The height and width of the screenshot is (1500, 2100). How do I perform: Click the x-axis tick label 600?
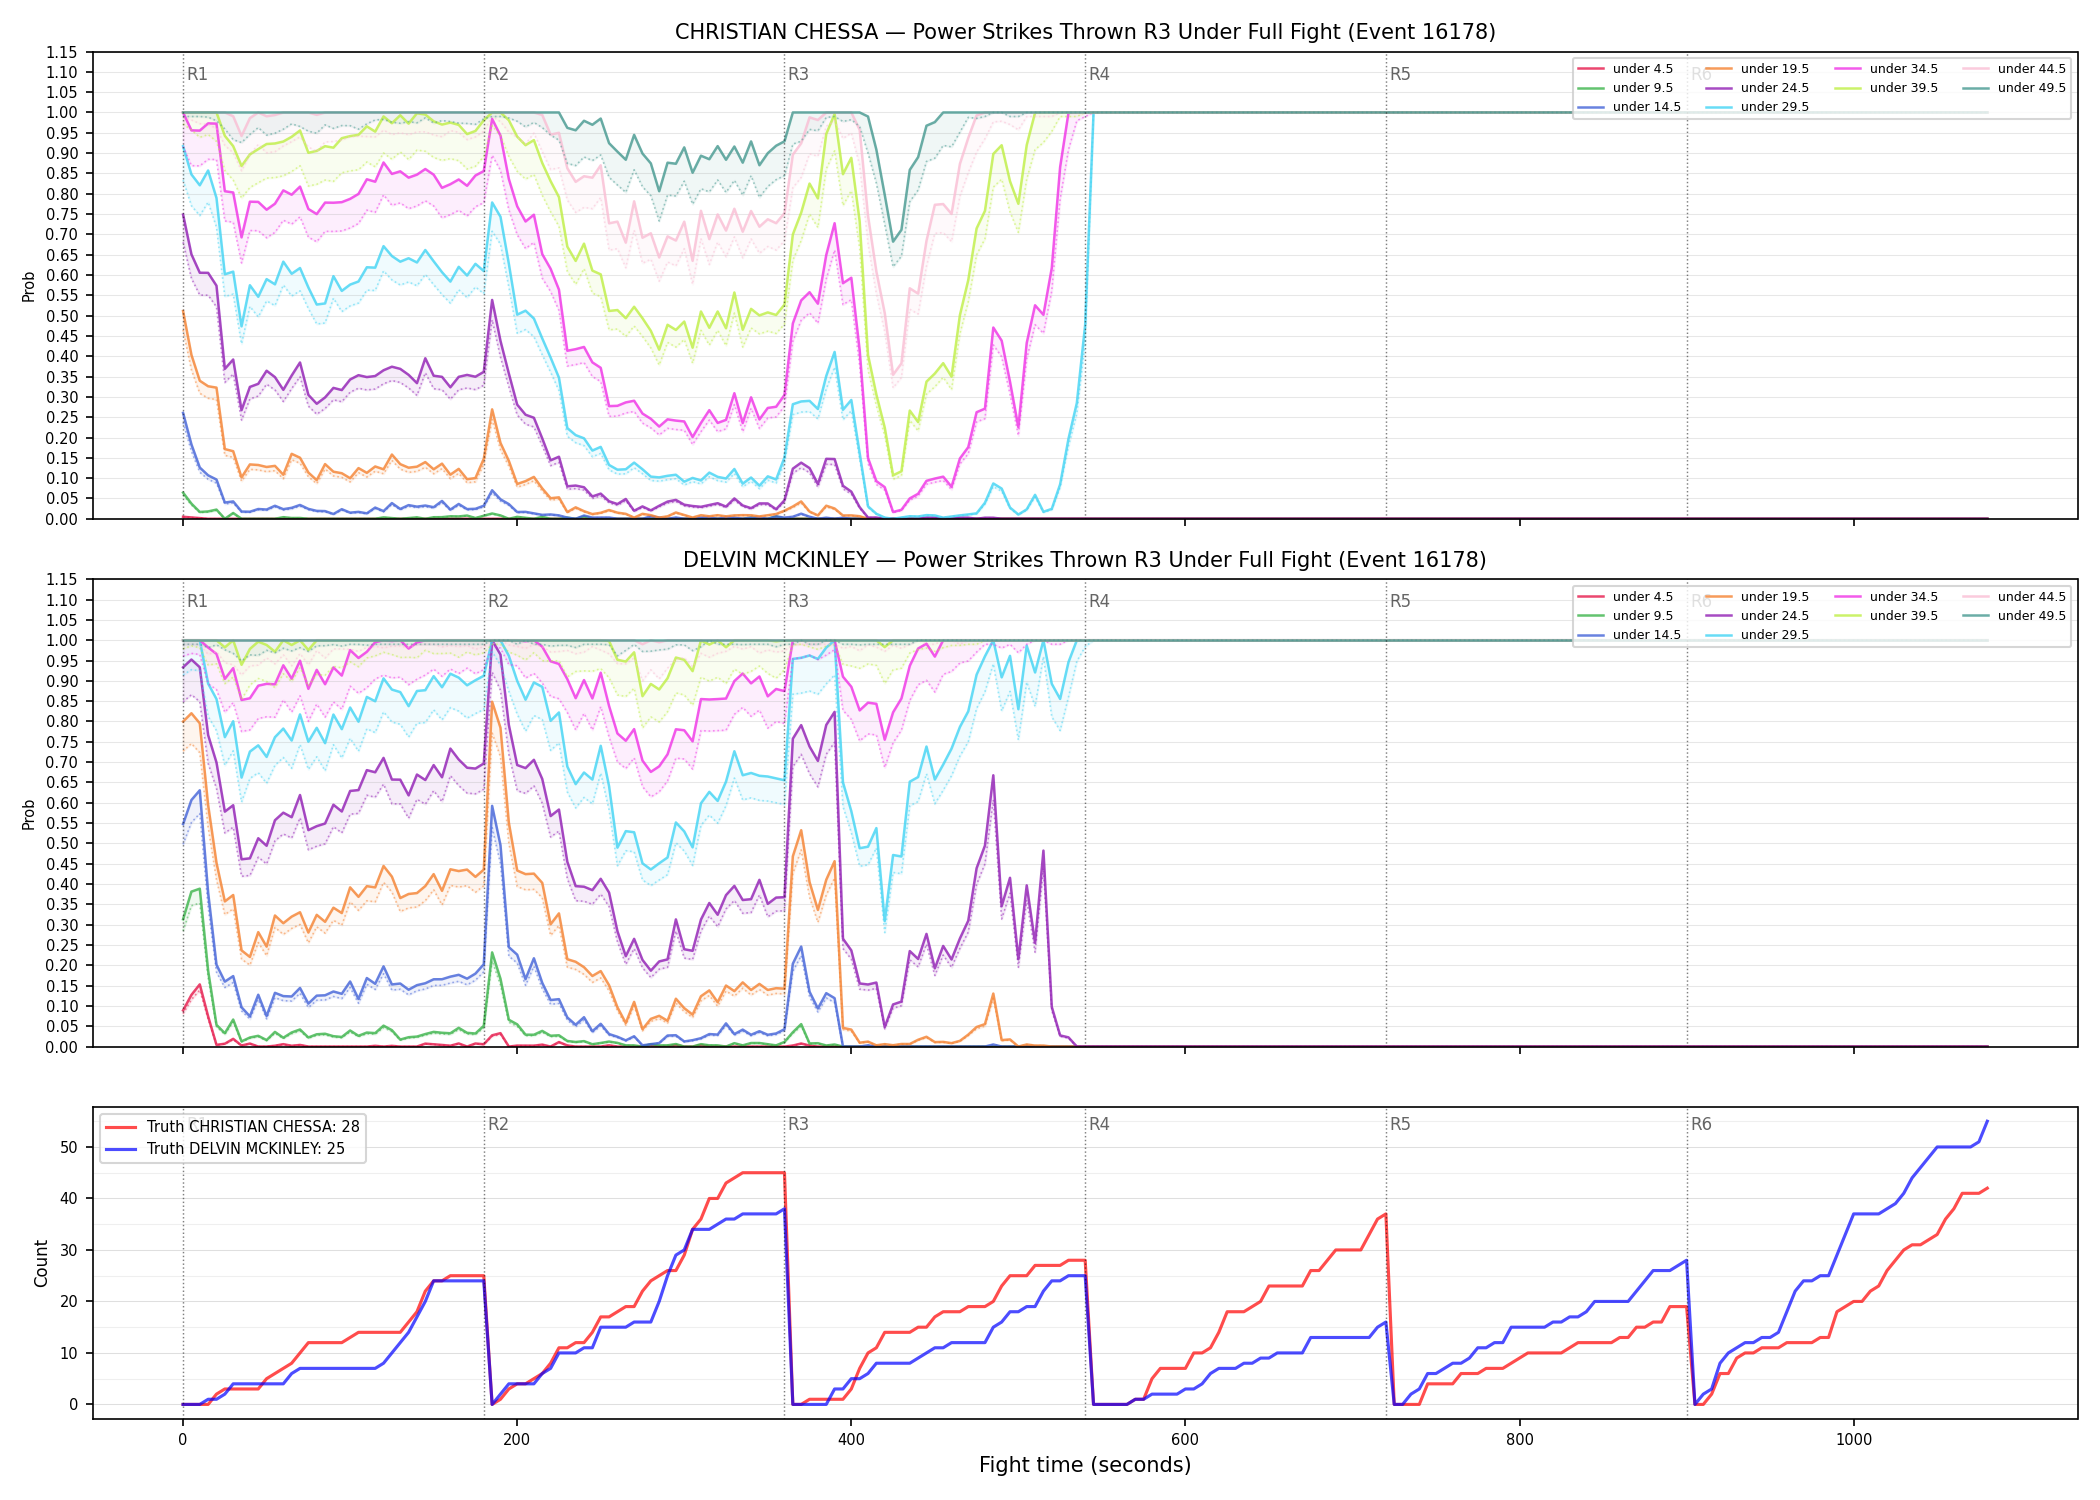tap(1185, 1440)
